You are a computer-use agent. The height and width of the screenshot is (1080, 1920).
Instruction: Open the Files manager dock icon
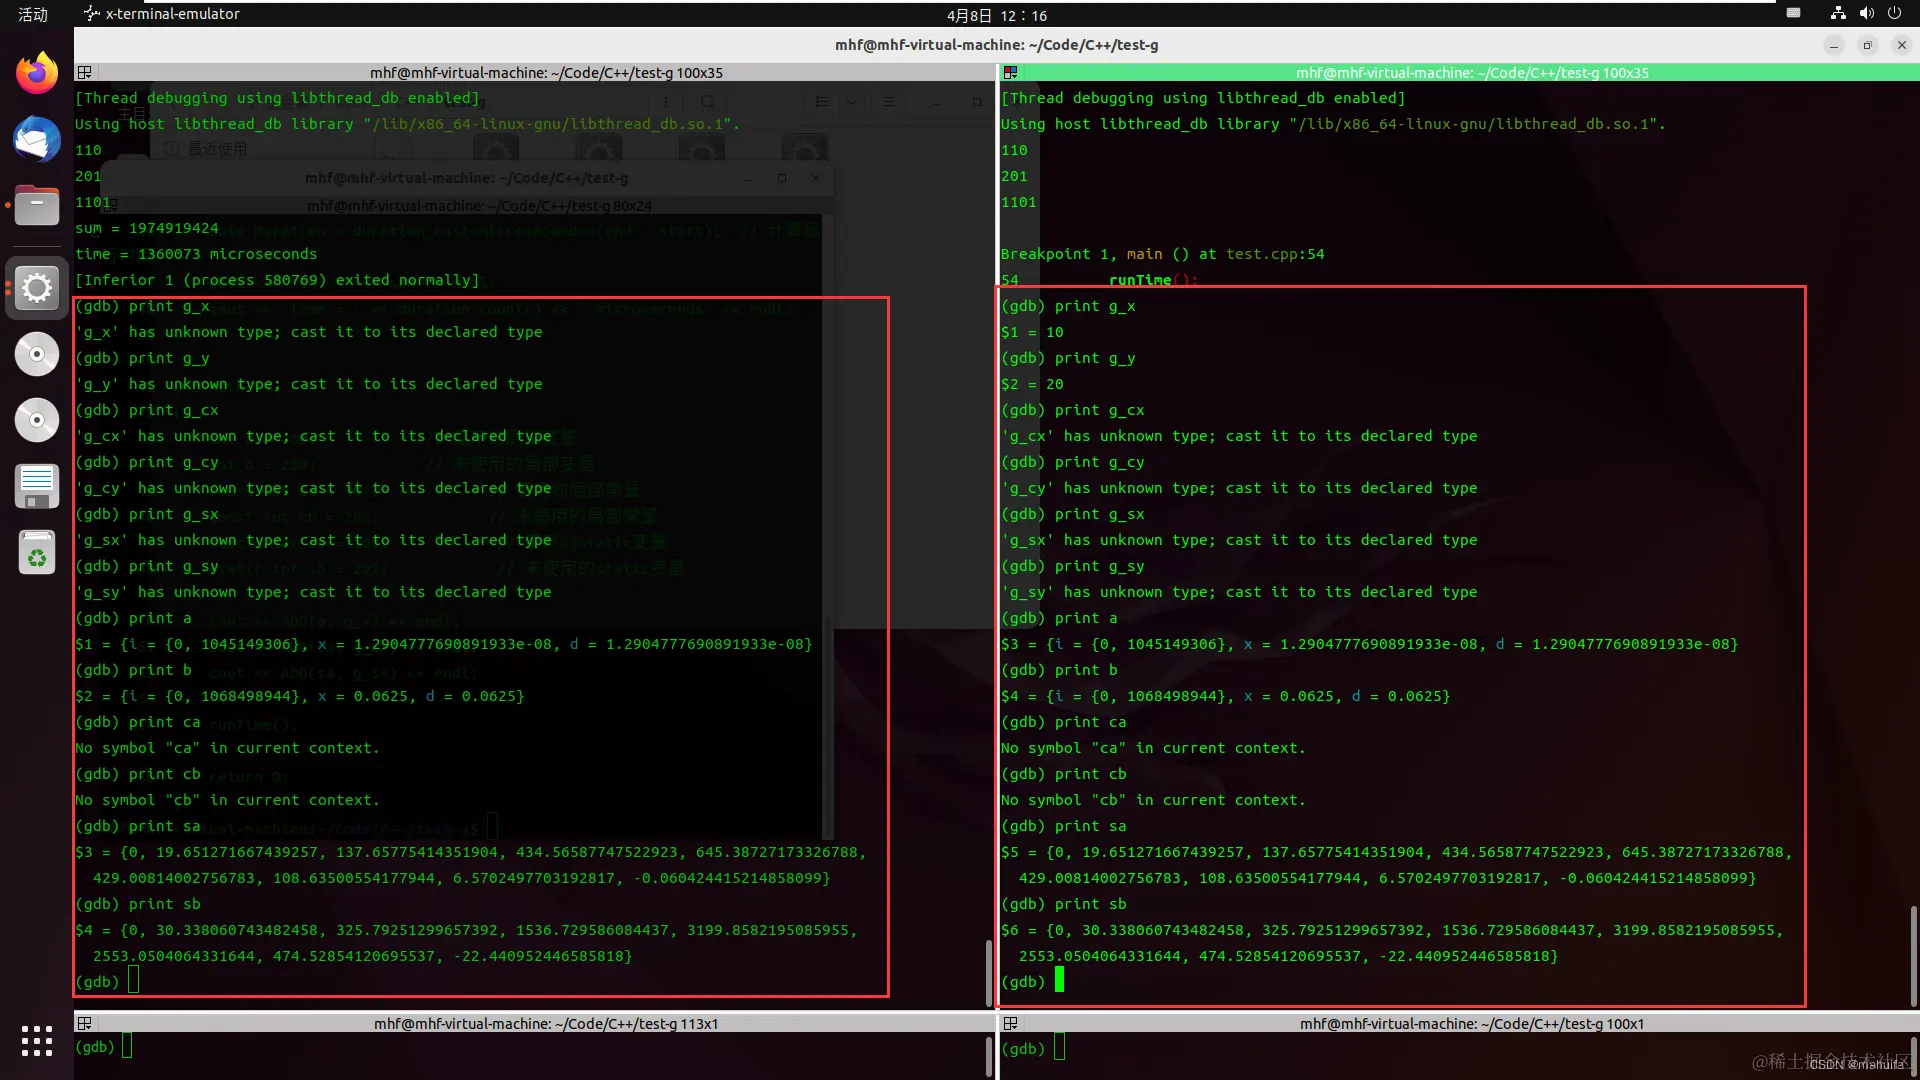tap(37, 206)
